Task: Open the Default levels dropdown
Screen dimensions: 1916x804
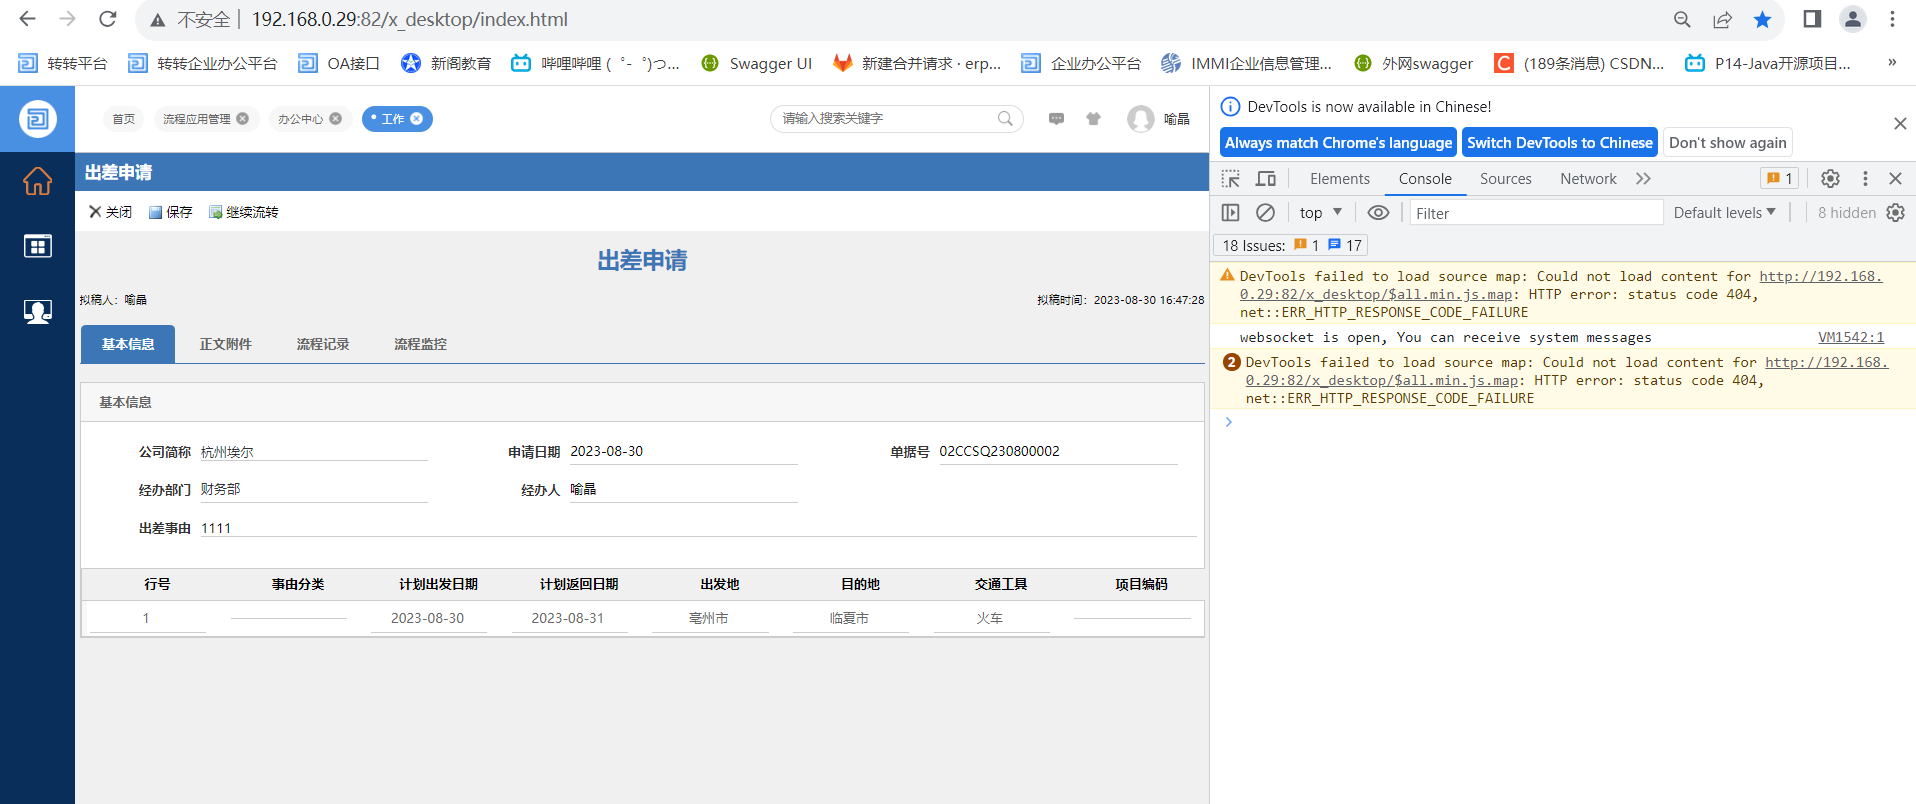Action: coord(1724,213)
